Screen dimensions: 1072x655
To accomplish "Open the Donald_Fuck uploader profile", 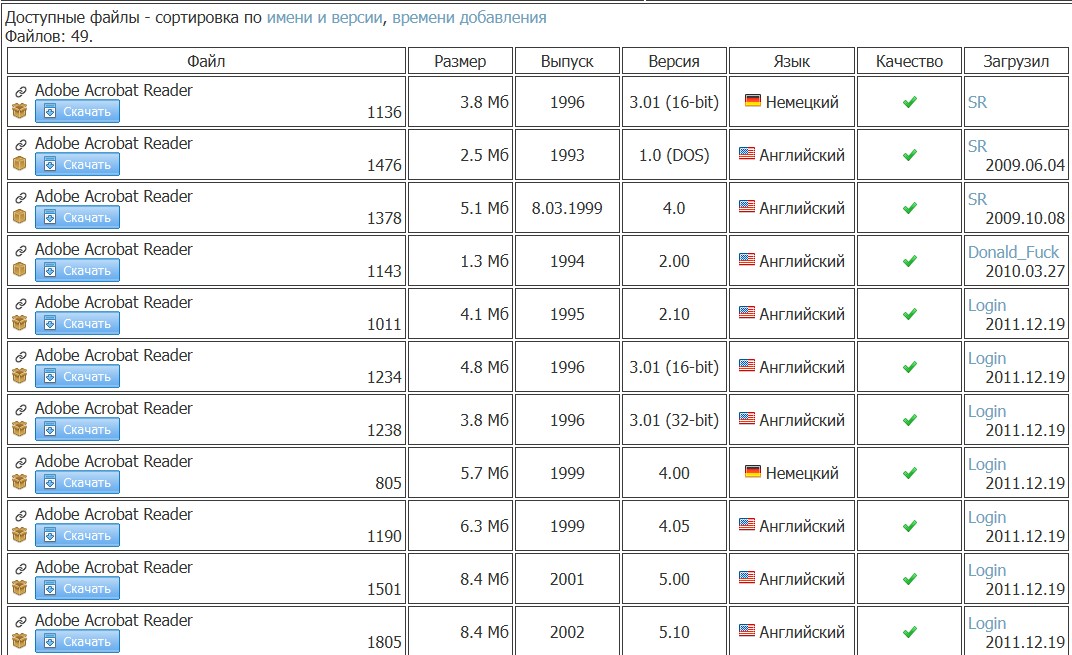I will coord(1013,252).
